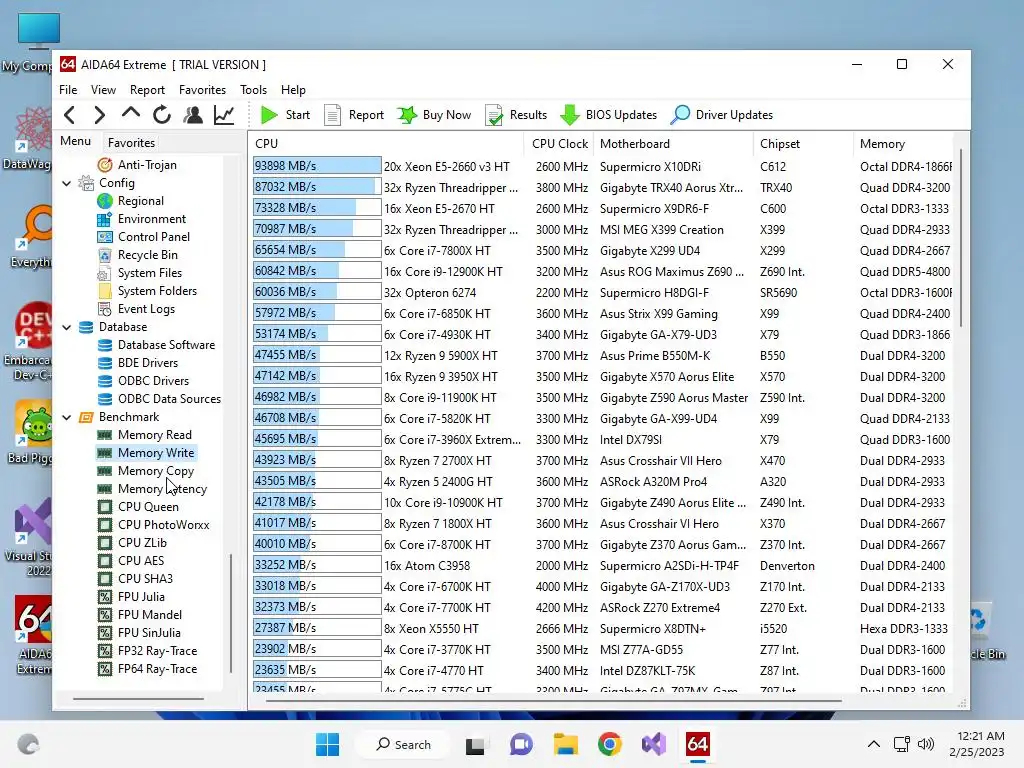Sort by the Chipset column header
Viewport: 1024px width, 768px height.
coord(803,144)
